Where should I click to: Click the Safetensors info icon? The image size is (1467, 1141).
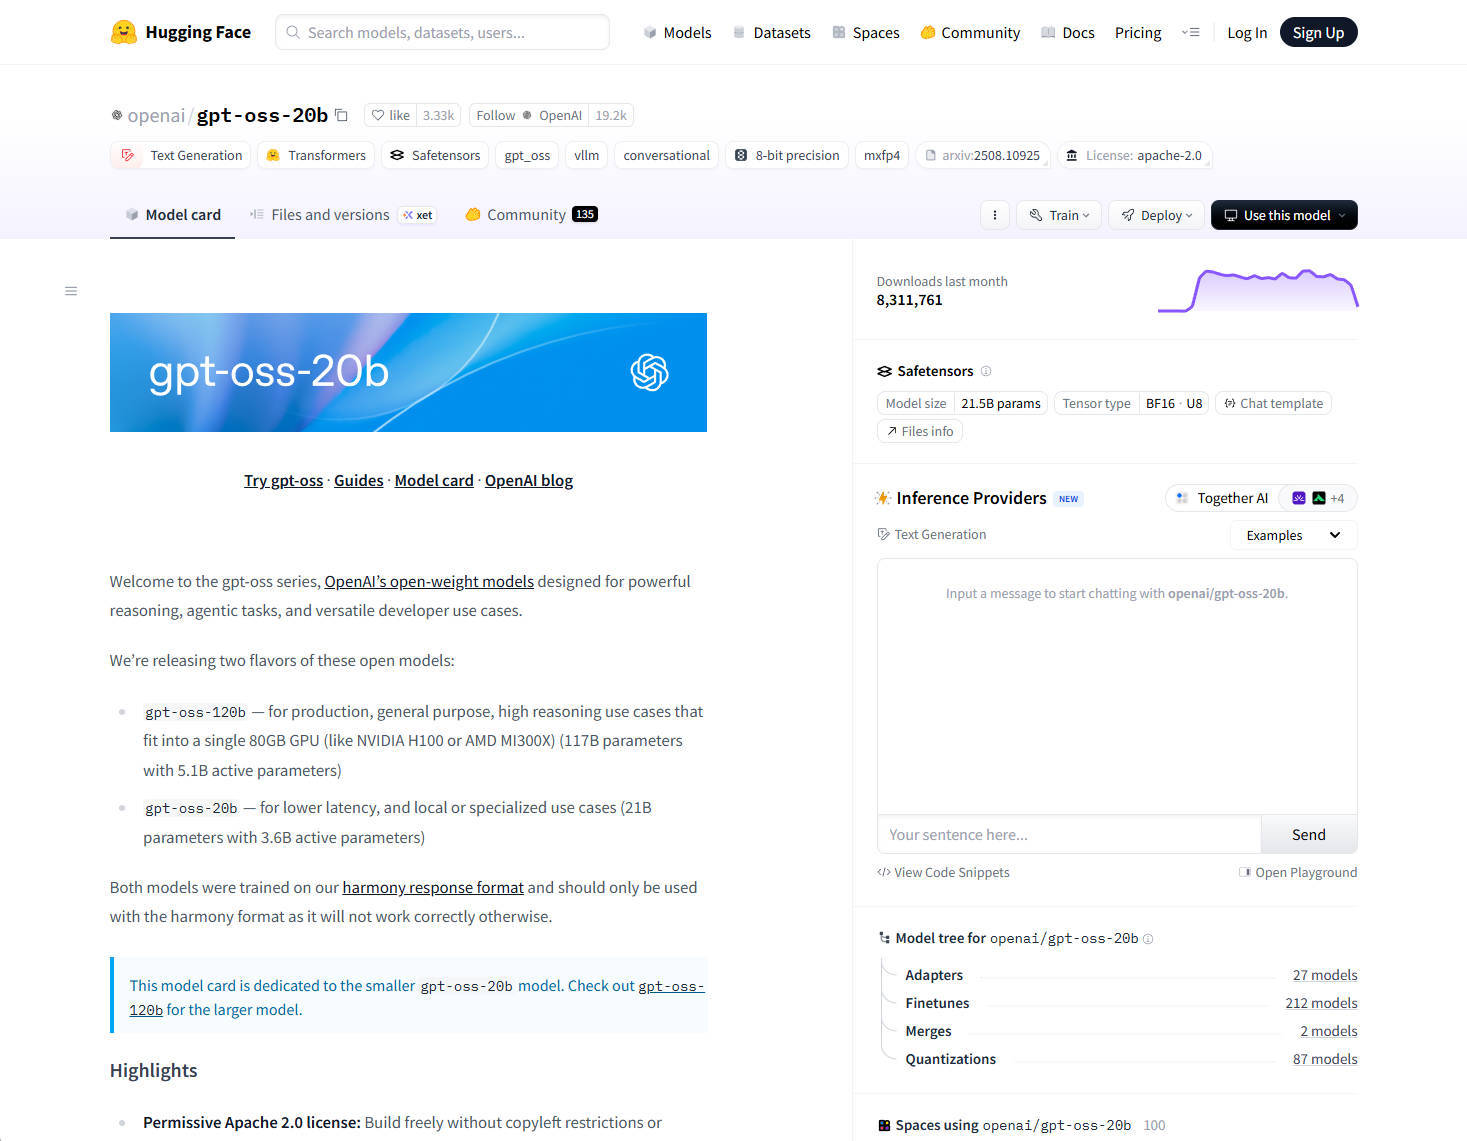point(986,371)
